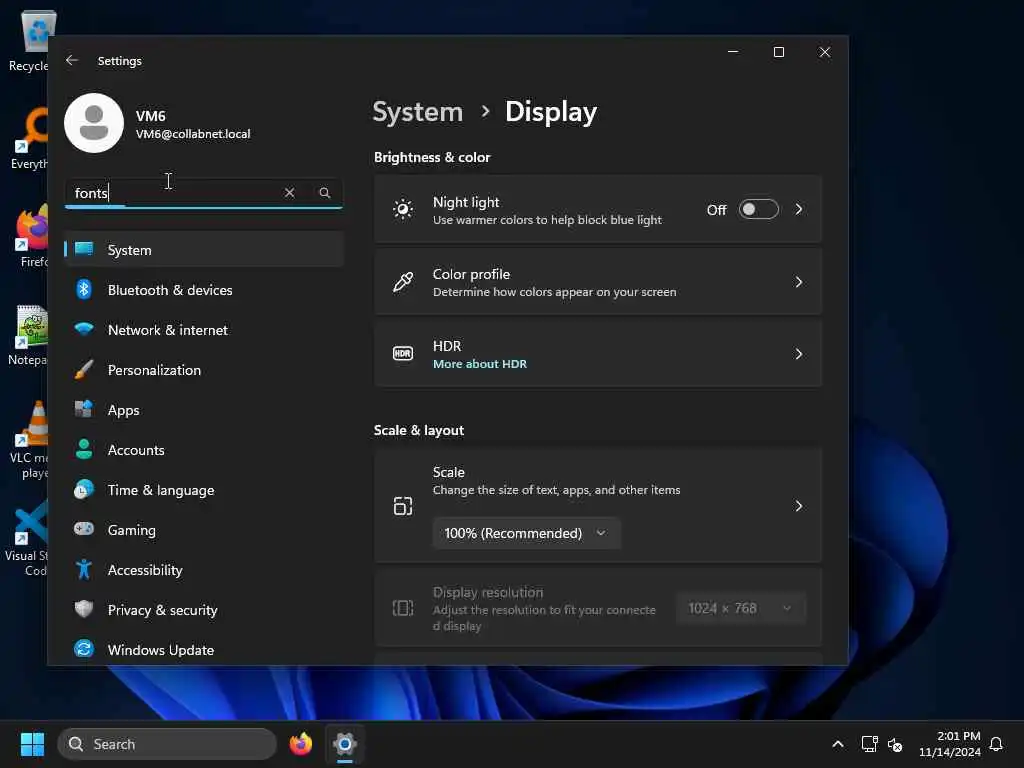
Task: Open the Recycle Bin desktop icon
Action: (x=27, y=40)
